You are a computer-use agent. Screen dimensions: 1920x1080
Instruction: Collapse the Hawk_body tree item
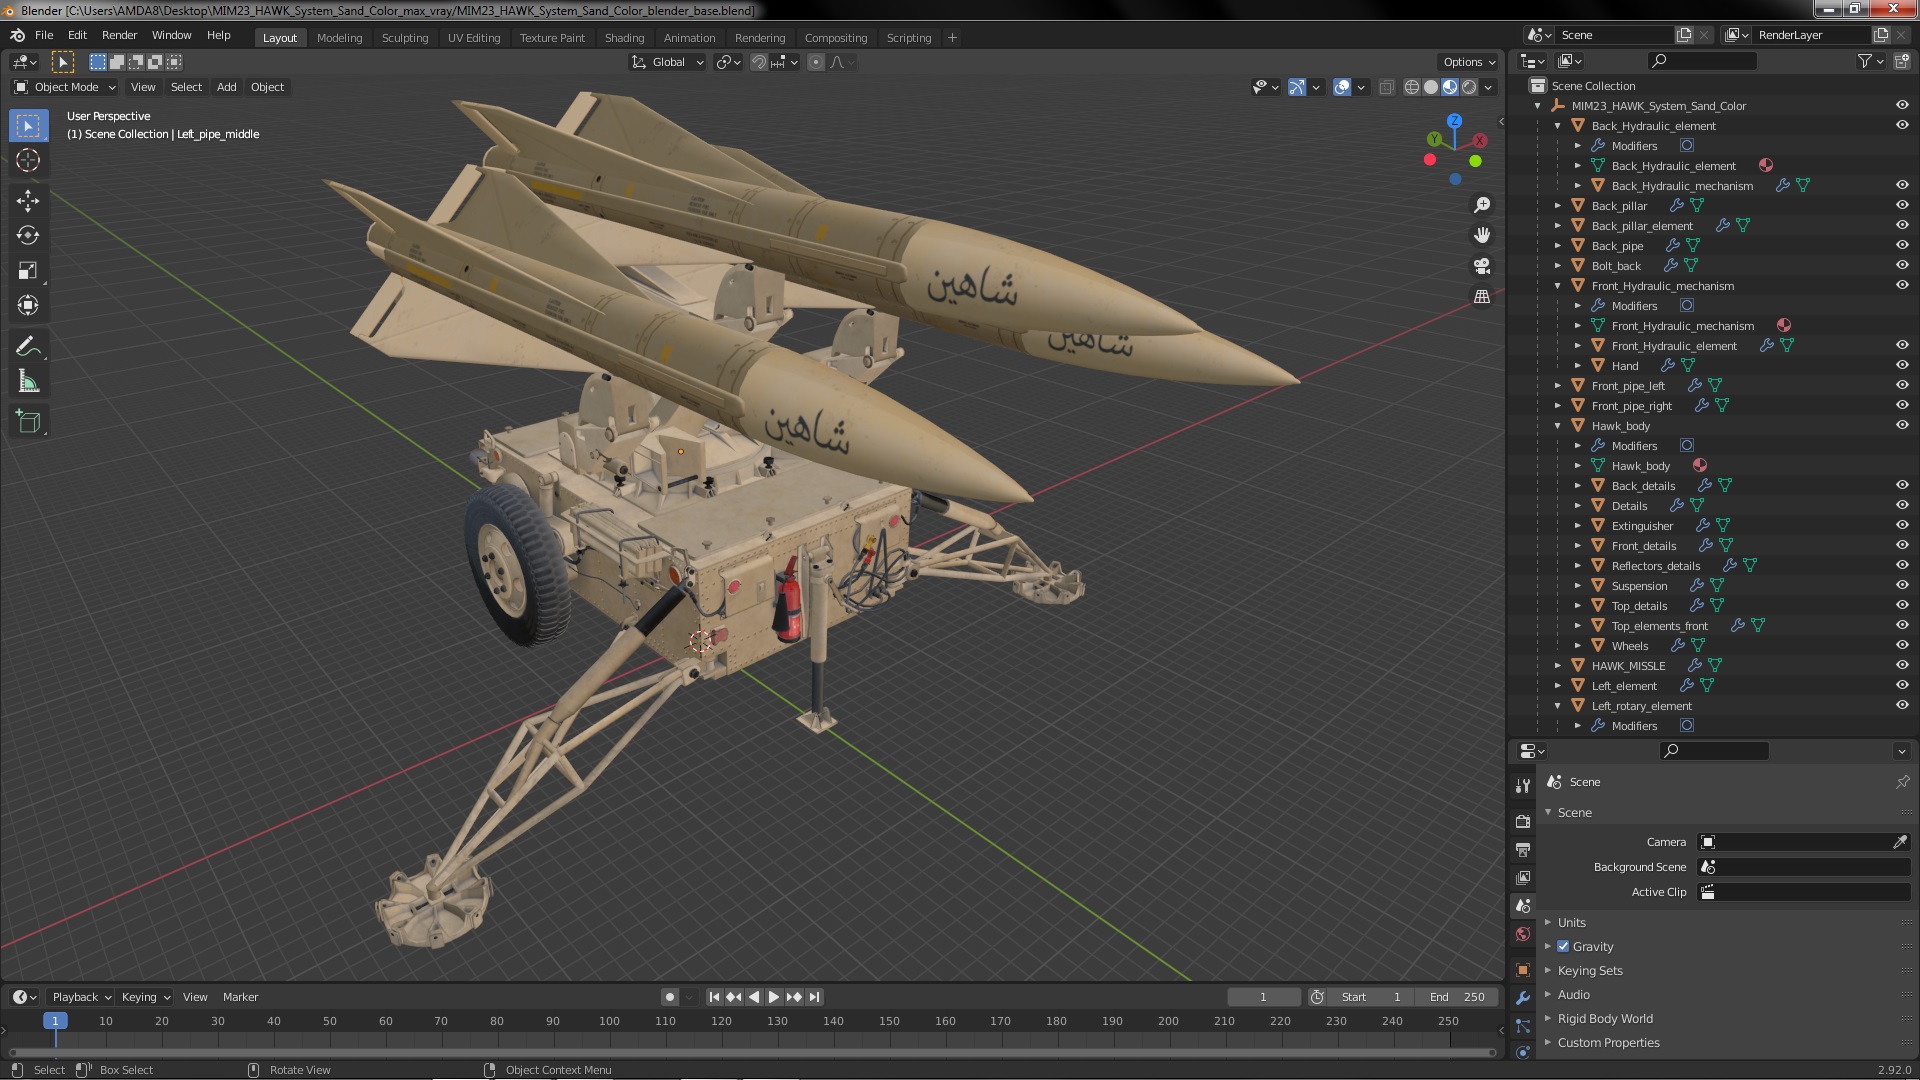(1558, 426)
